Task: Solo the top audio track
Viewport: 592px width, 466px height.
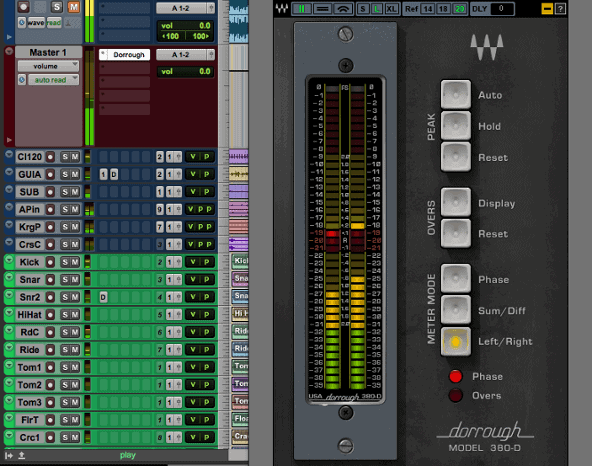Action: point(57,7)
